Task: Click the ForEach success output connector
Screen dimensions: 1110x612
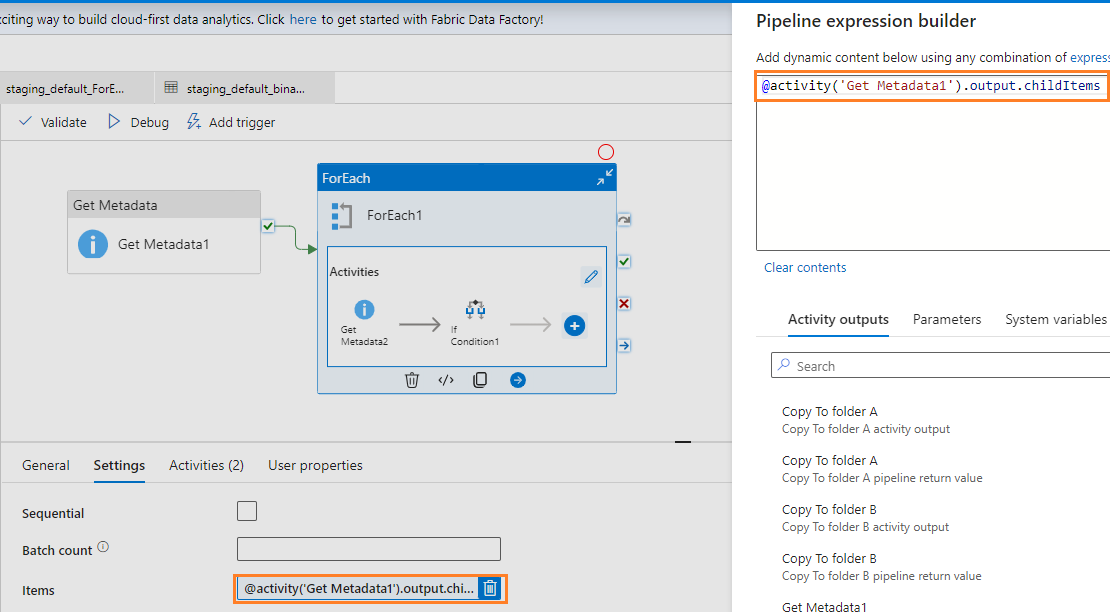Action: point(624,262)
